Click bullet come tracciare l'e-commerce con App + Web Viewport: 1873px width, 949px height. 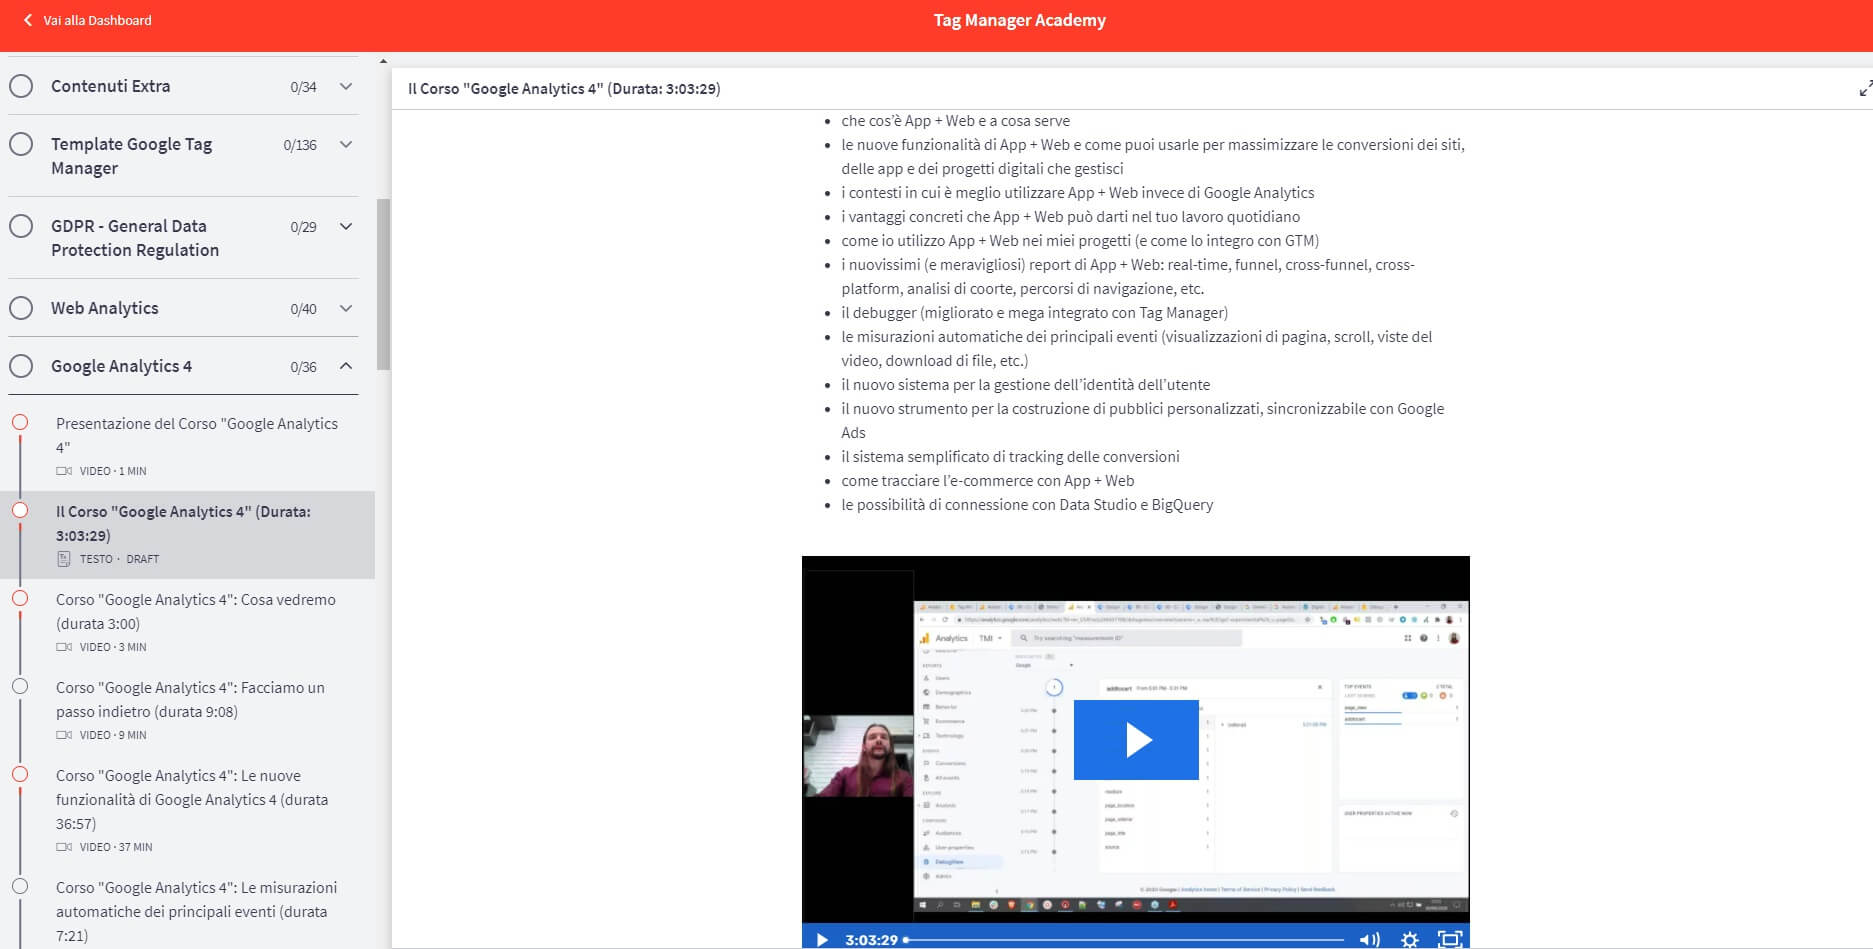(987, 481)
